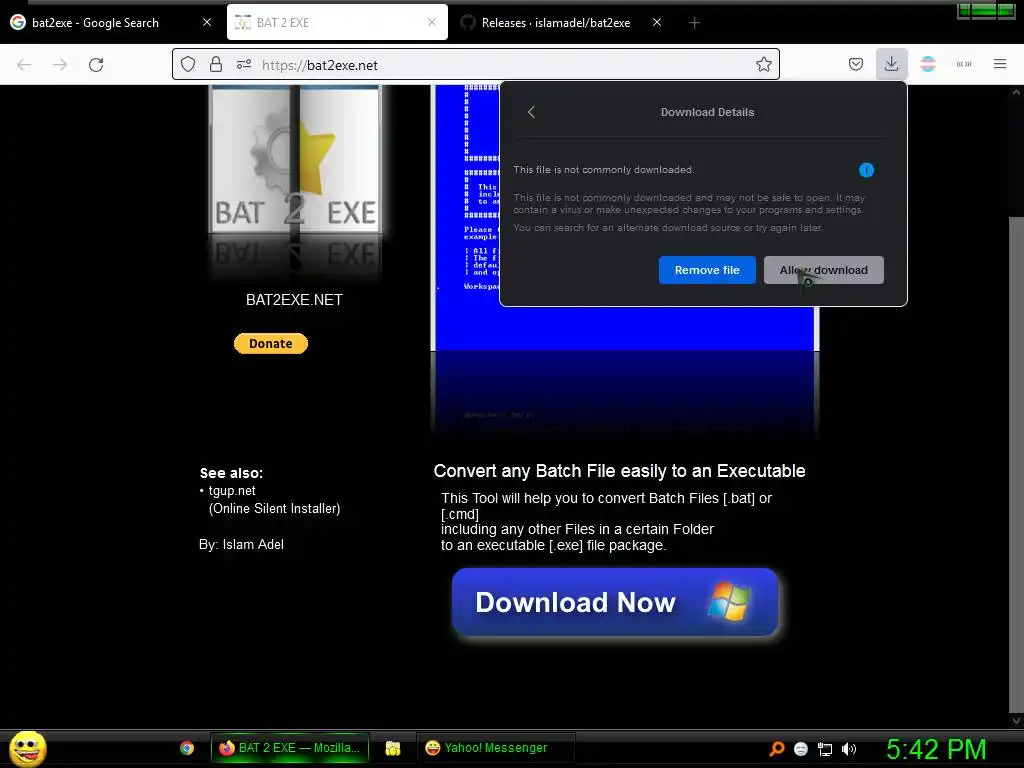Click the Convert any Batch File heading

coord(619,471)
